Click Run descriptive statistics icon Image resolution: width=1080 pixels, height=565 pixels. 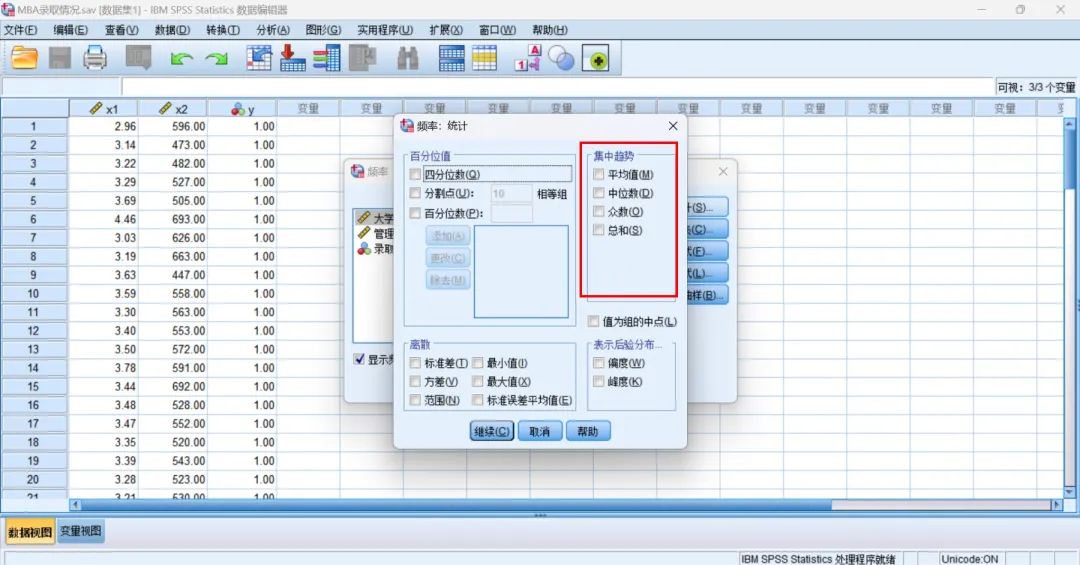(362, 58)
